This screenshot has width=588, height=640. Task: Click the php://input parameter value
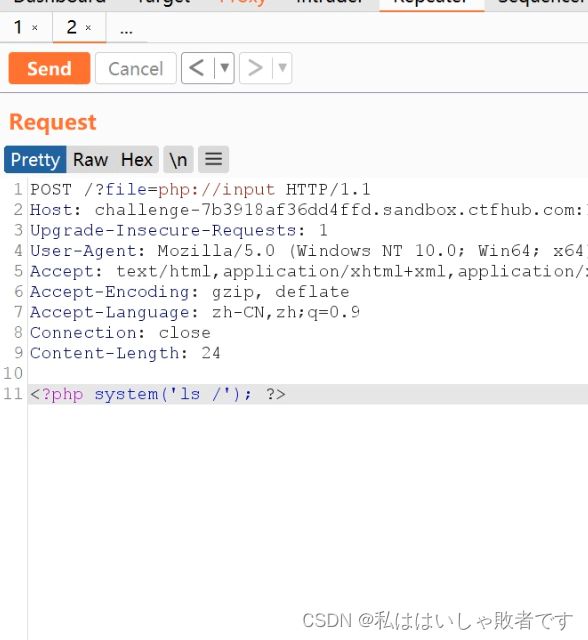pos(216,190)
